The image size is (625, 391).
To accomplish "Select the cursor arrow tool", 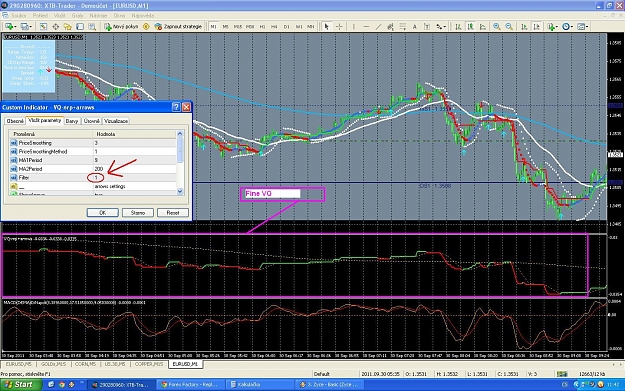I will 326,27.
